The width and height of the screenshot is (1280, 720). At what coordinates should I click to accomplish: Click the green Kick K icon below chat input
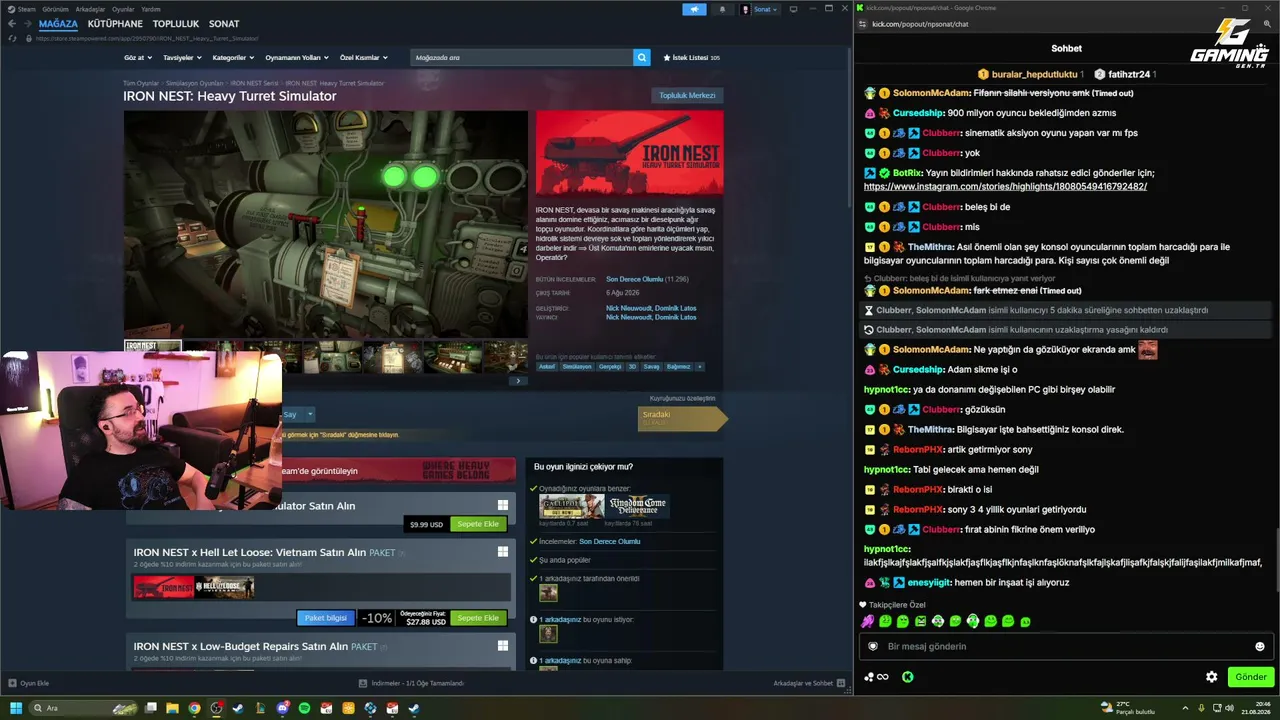coord(907,677)
